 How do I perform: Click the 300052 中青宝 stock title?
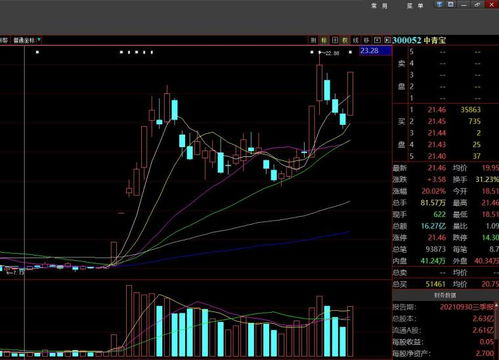(x=419, y=40)
